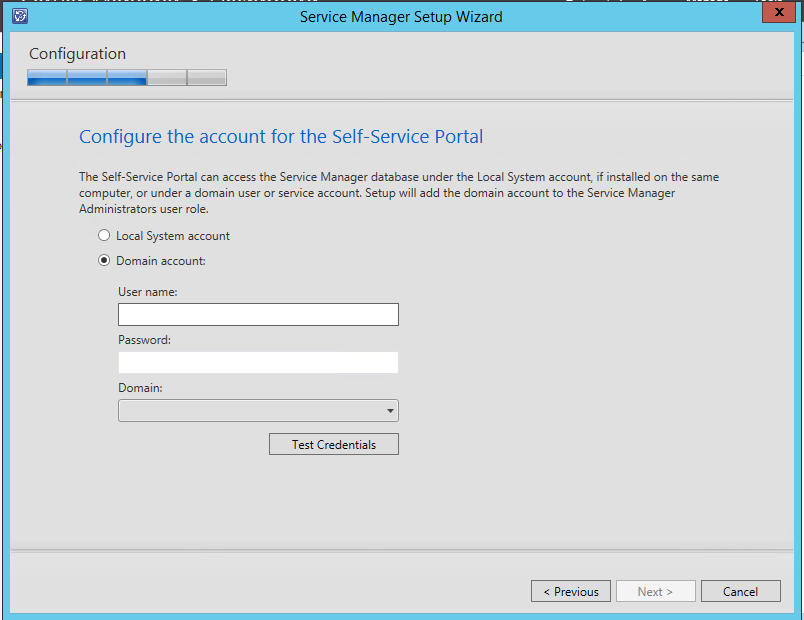Click the Domain combo box arrow

pyautogui.click(x=389, y=410)
